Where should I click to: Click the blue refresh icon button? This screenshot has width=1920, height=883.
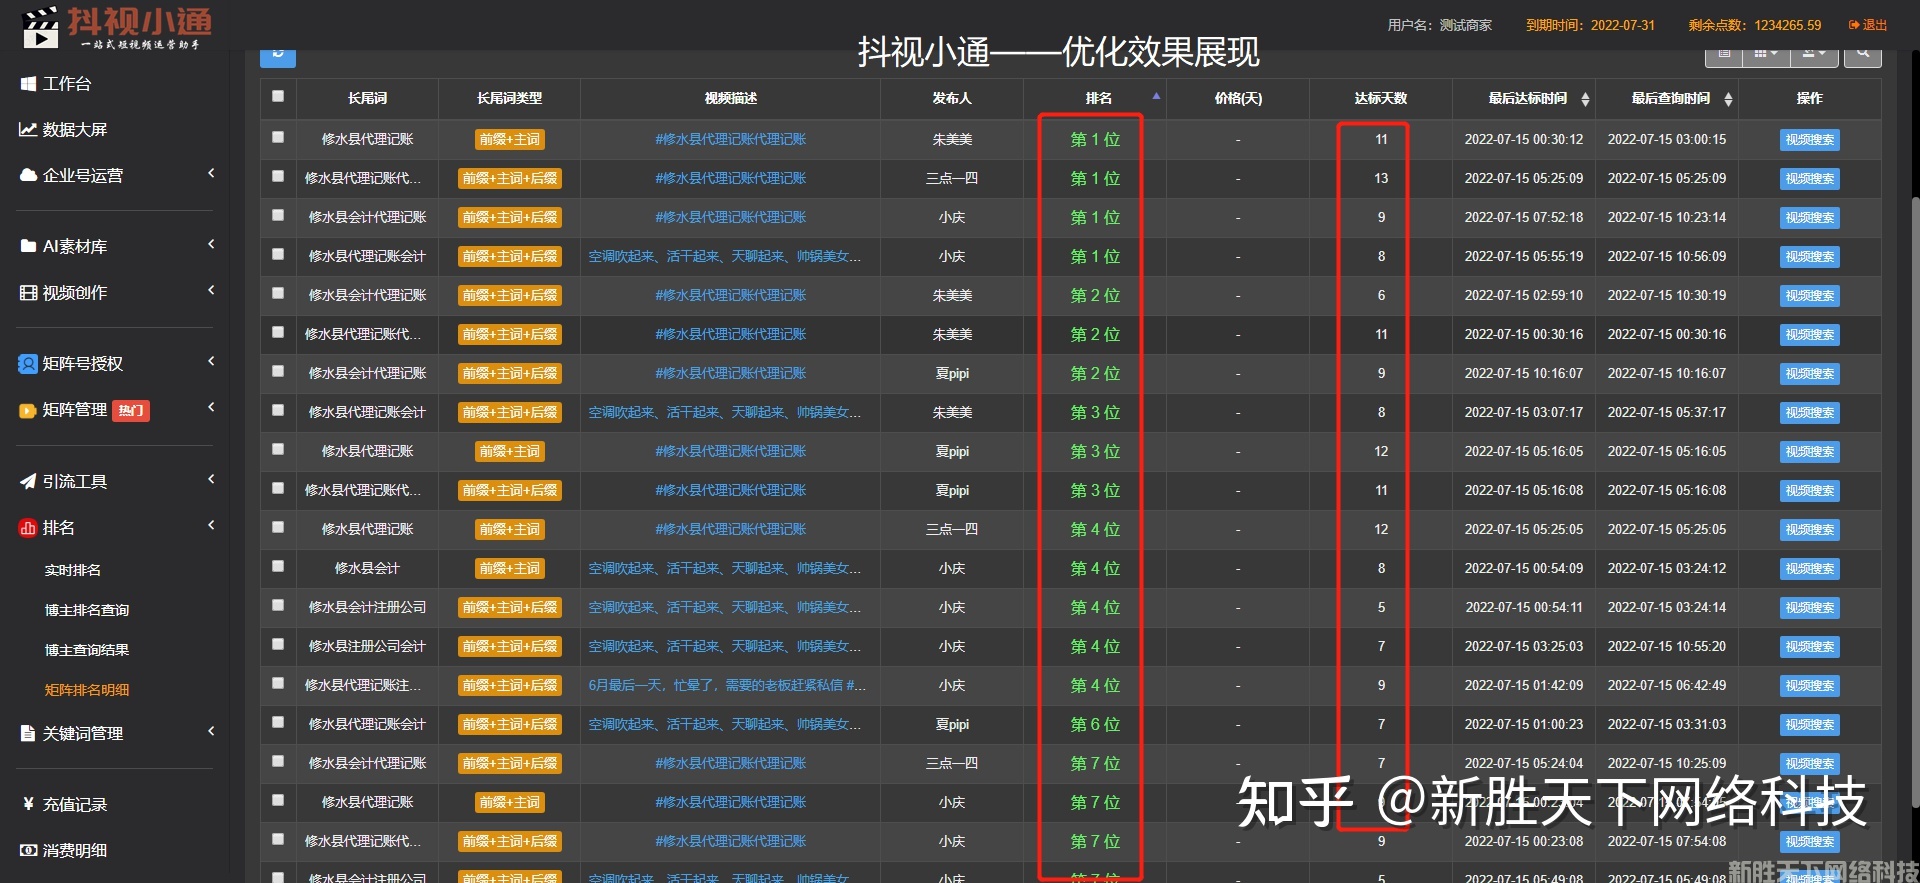click(x=277, y=56)
